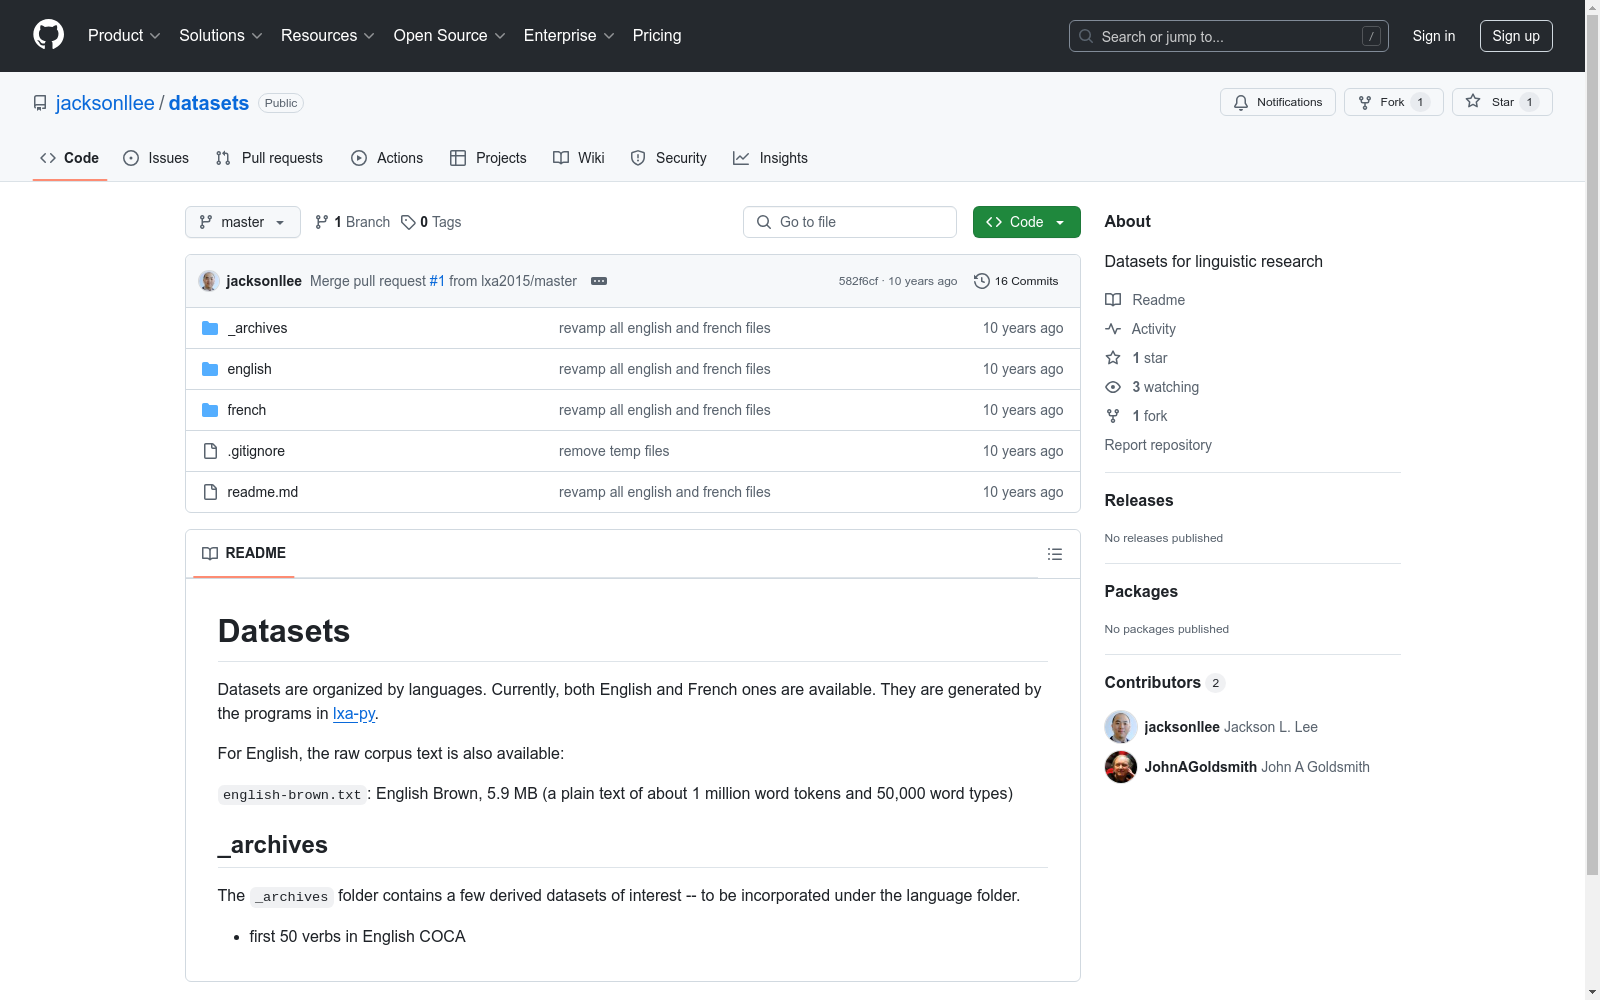1600x1000 pixels.
Task: Click the english folder icon
Action: coord(210,369)
